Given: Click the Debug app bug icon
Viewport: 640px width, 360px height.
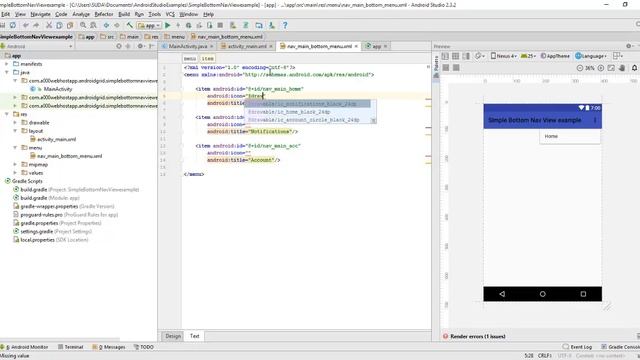Looking at the screenshot, I should (x=189, y=25).
